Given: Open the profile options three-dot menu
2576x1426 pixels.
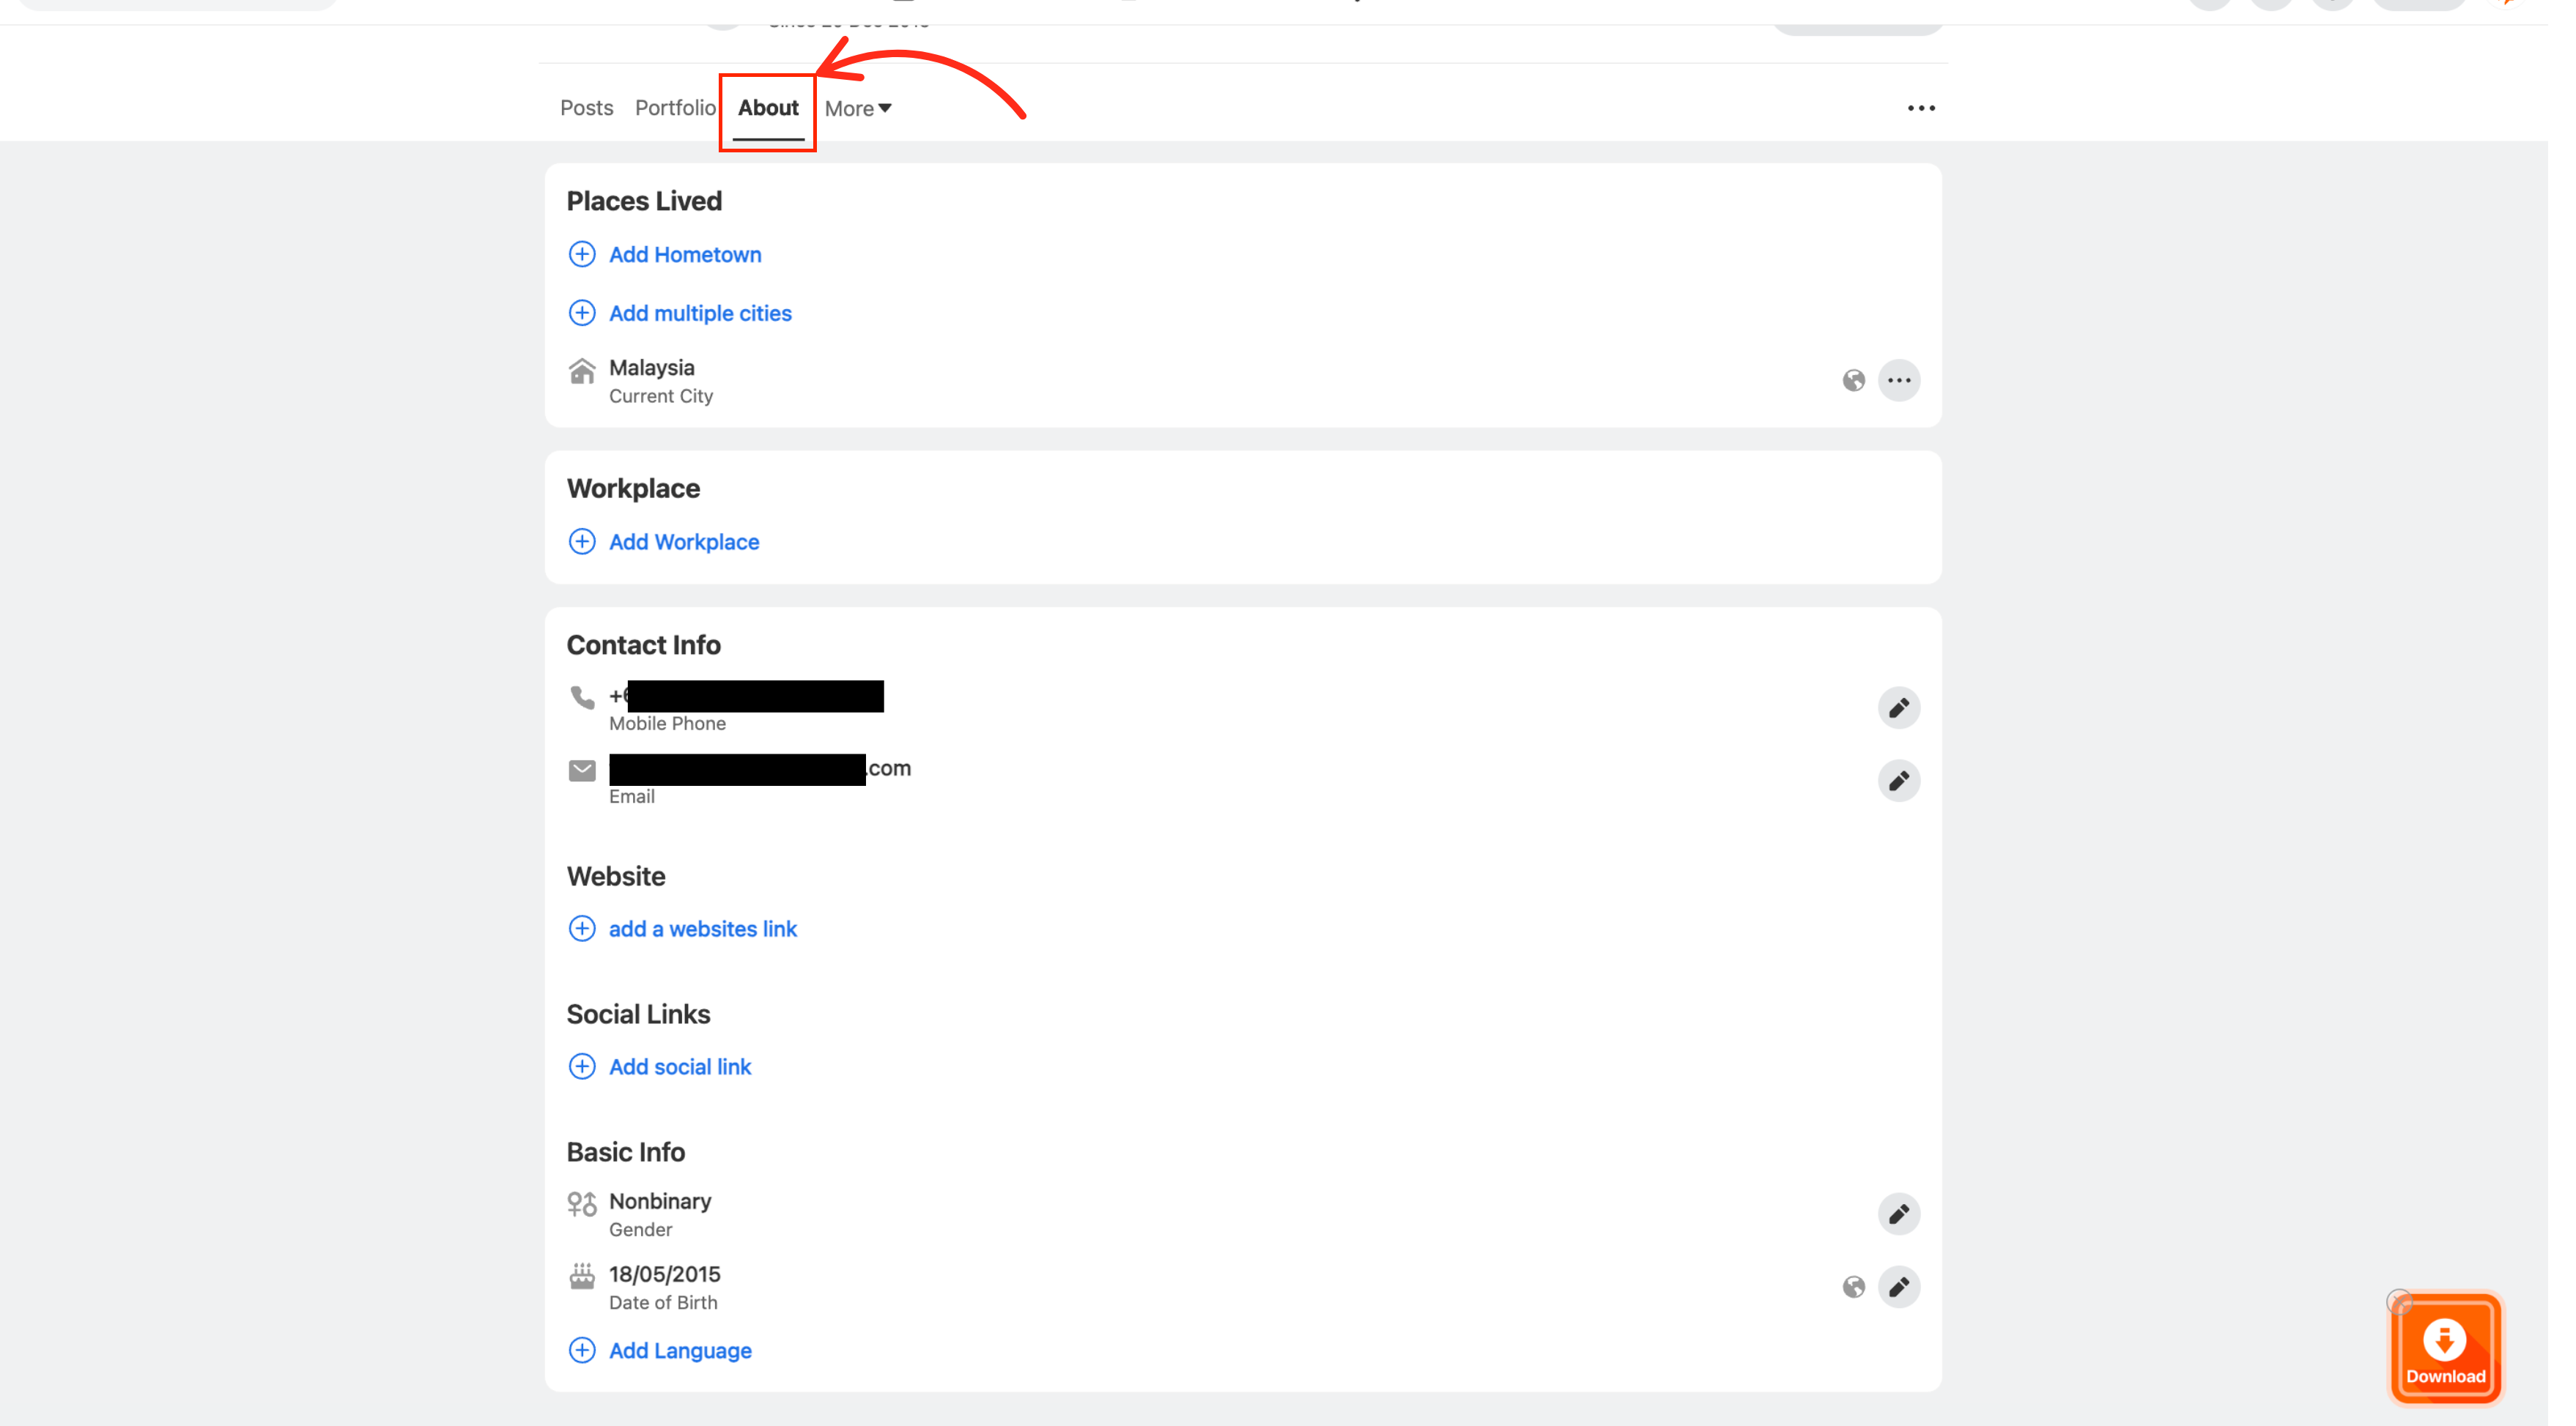Looking at the screenshot, I should 1921,108.
